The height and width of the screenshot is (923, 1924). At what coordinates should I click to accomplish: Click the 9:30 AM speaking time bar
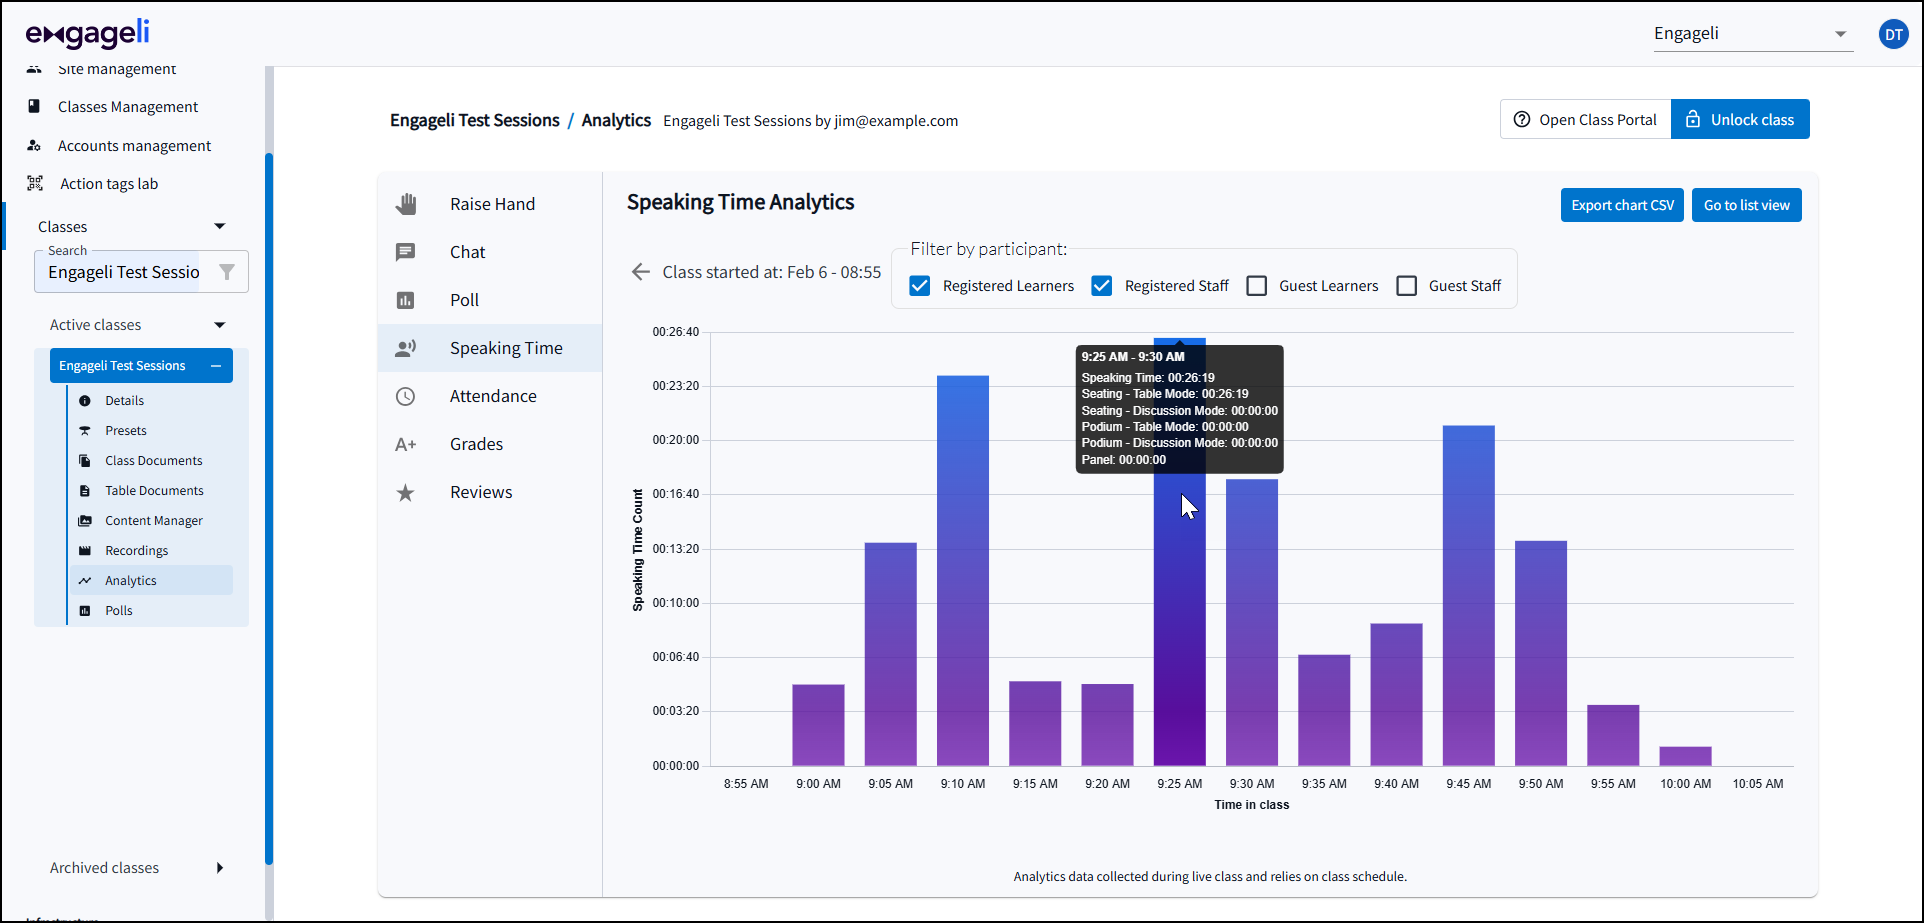point(1252,622)
